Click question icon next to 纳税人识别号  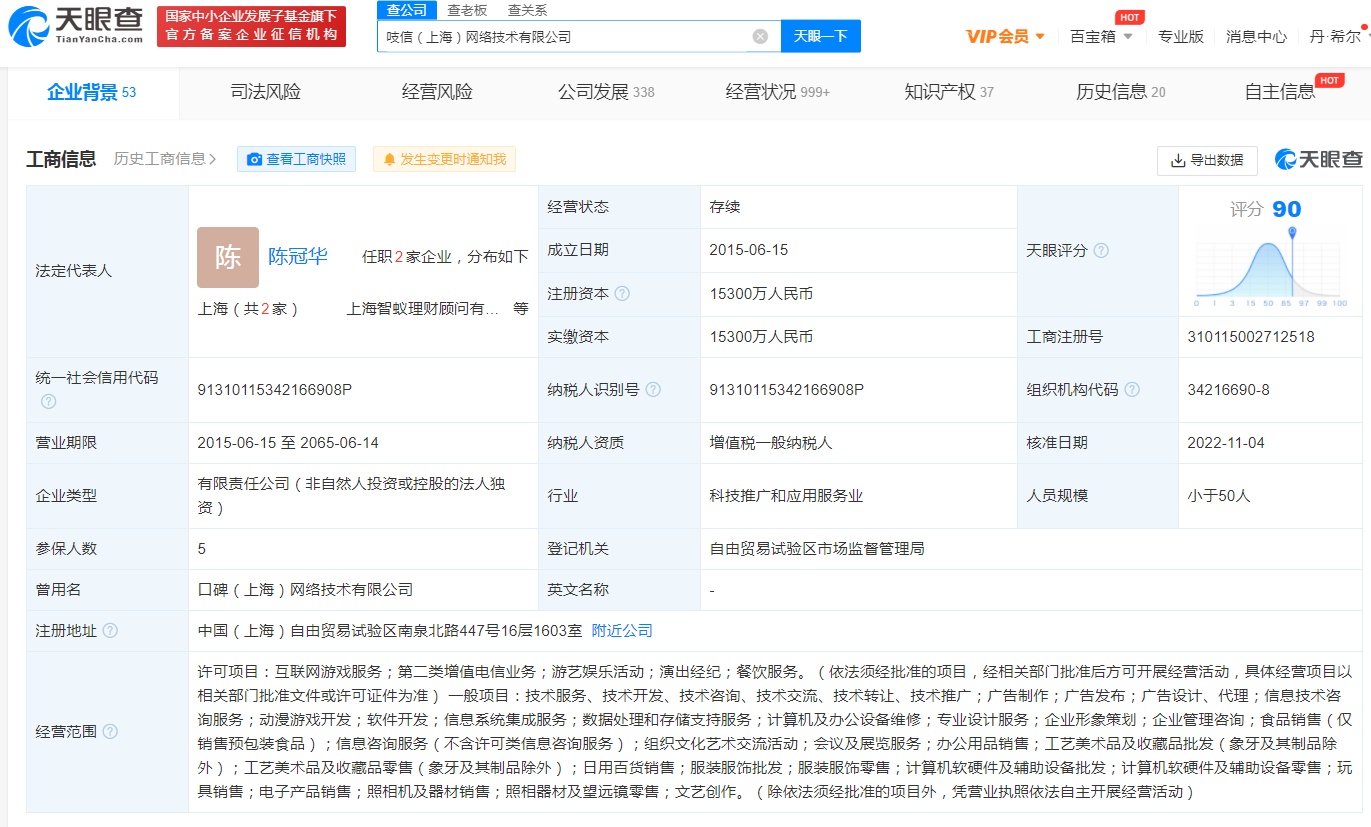click(653, 390)
